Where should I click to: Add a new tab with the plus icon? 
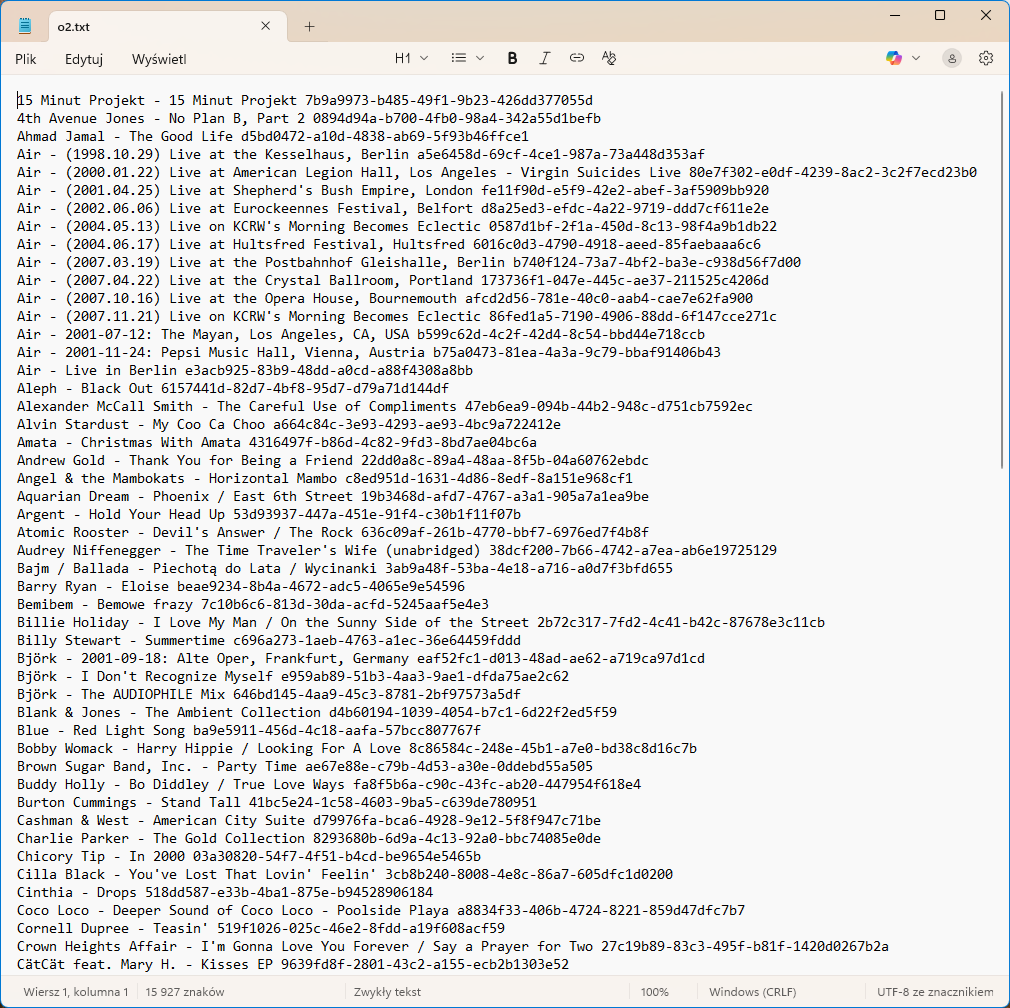[x=309, y=27]
